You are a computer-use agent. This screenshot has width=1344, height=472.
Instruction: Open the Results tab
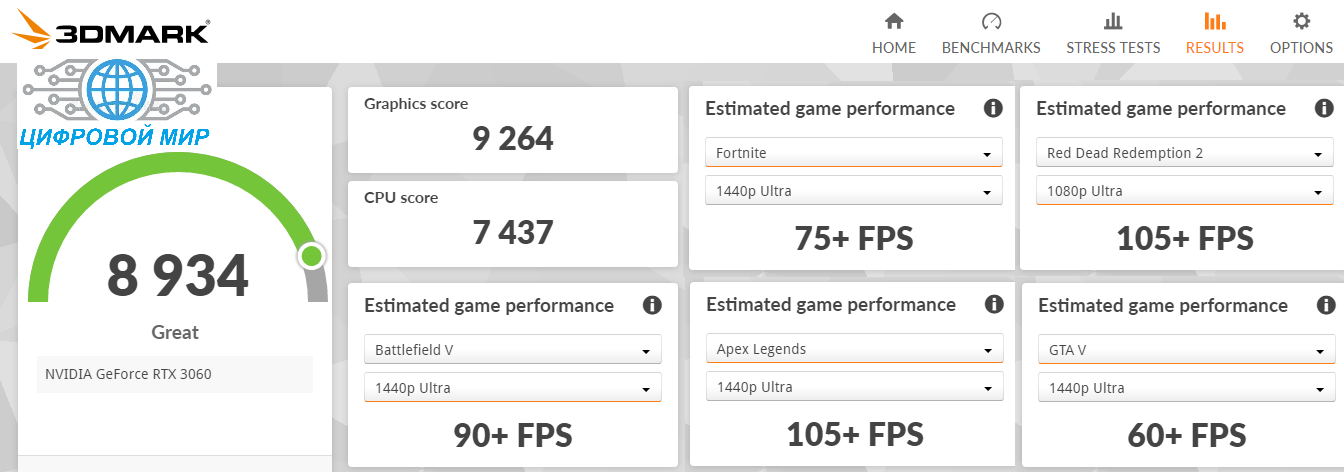click(1214, 34)
